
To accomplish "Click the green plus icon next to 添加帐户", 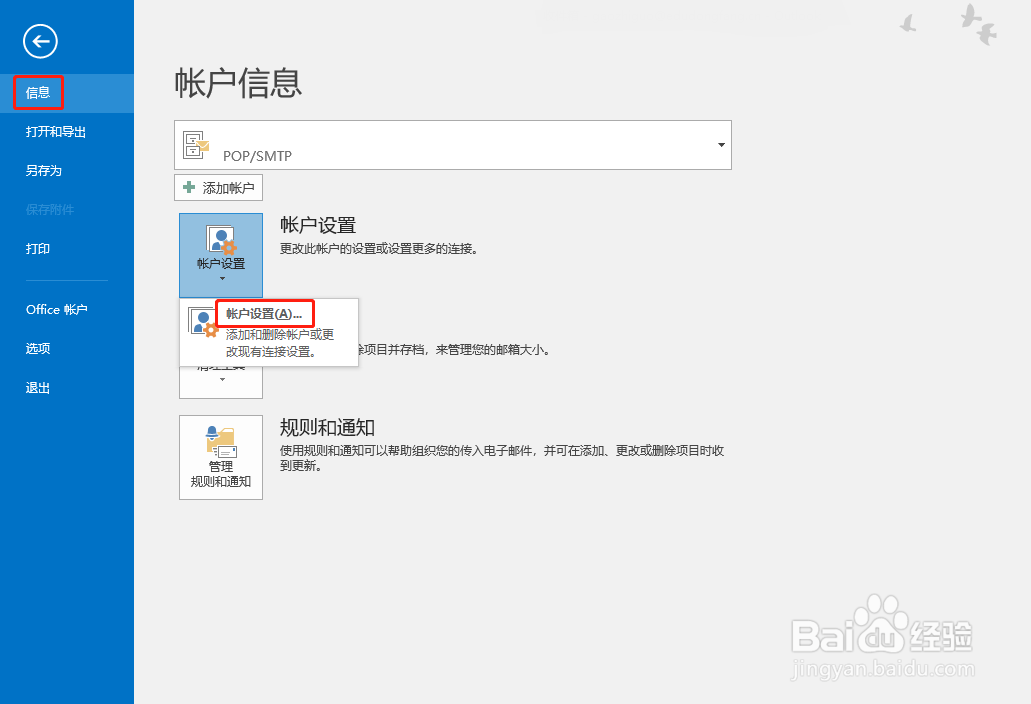I will (190, 187).
